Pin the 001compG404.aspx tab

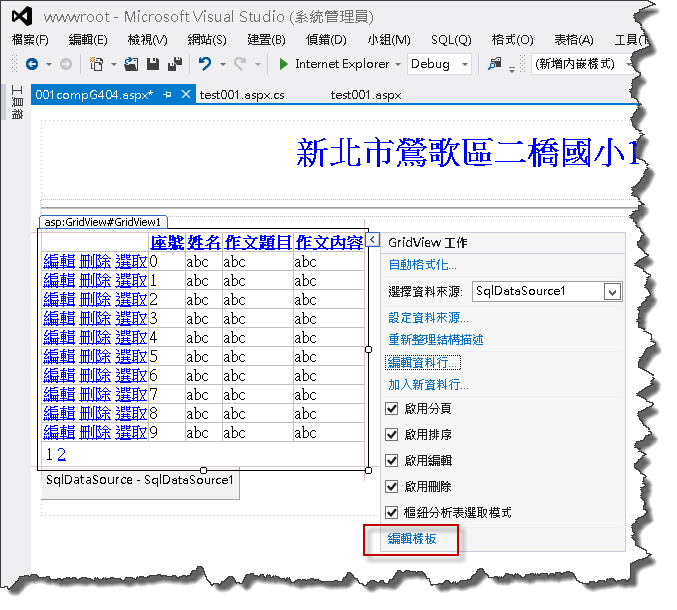tap(168, 95)
